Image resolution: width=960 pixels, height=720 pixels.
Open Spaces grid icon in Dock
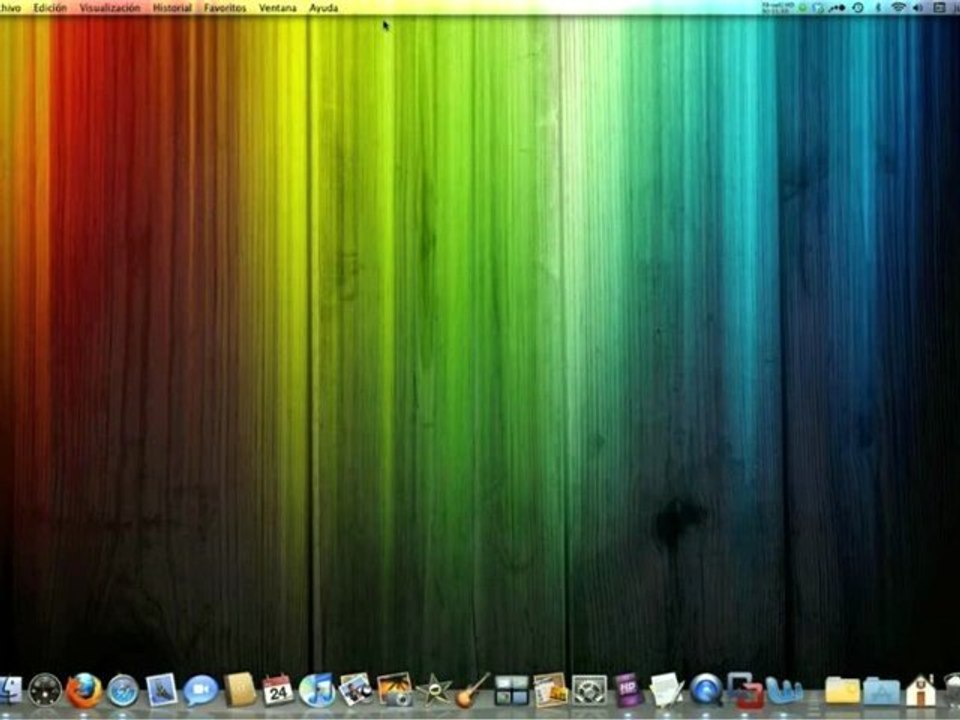click(x=511, y=690)
